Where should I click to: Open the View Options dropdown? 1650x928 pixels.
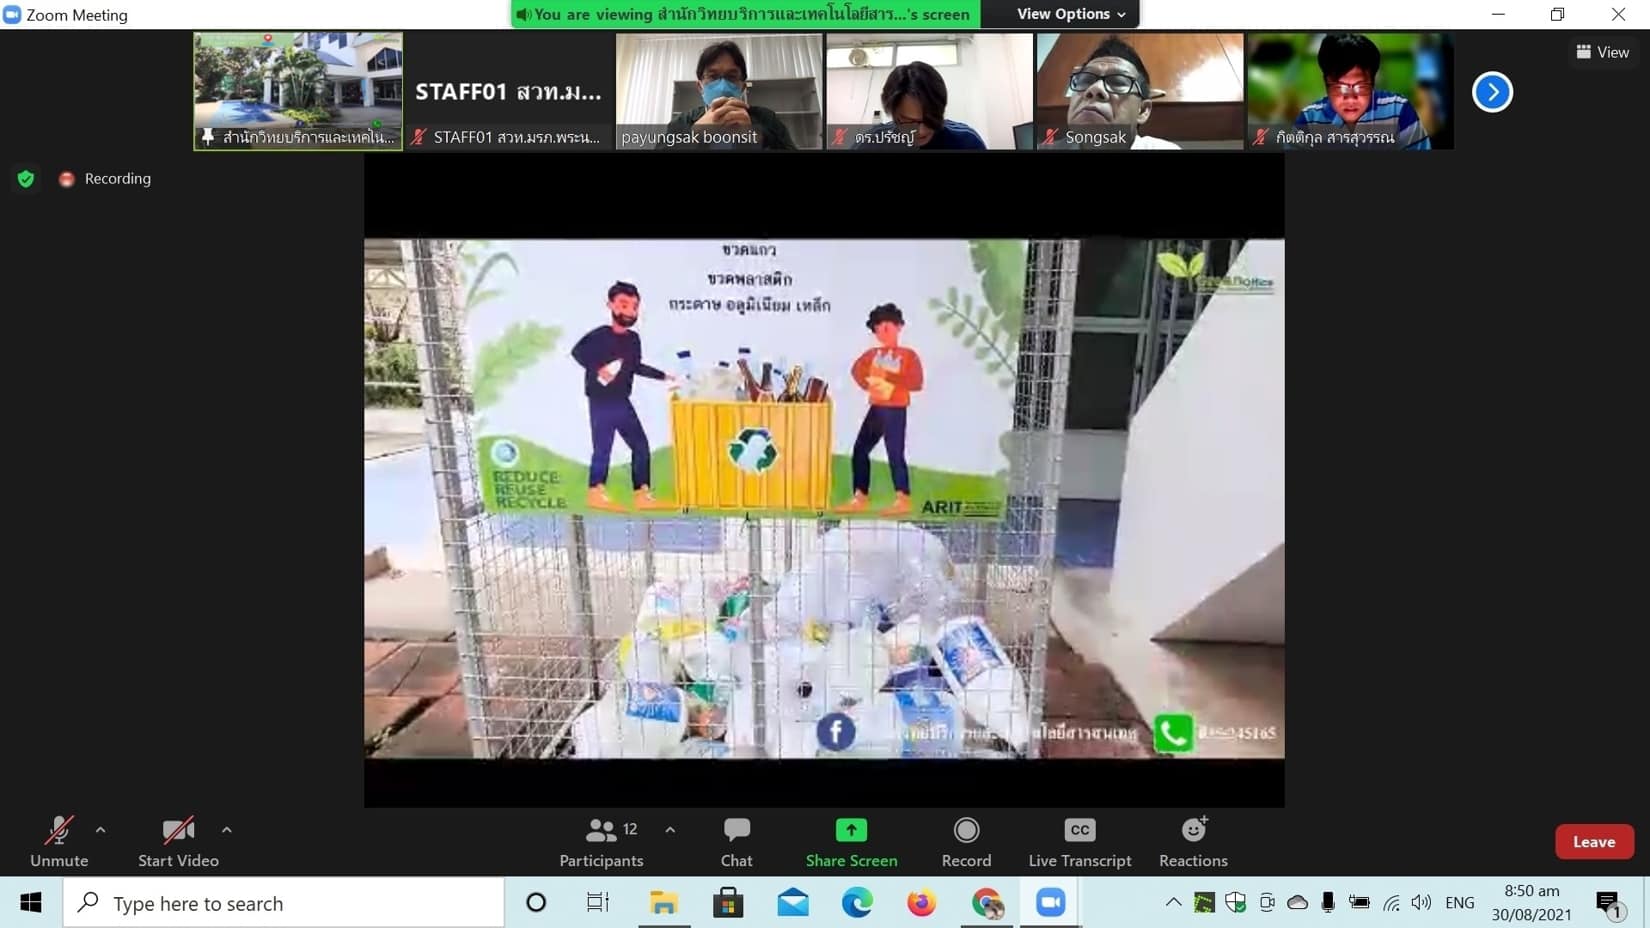point(1070,14)
